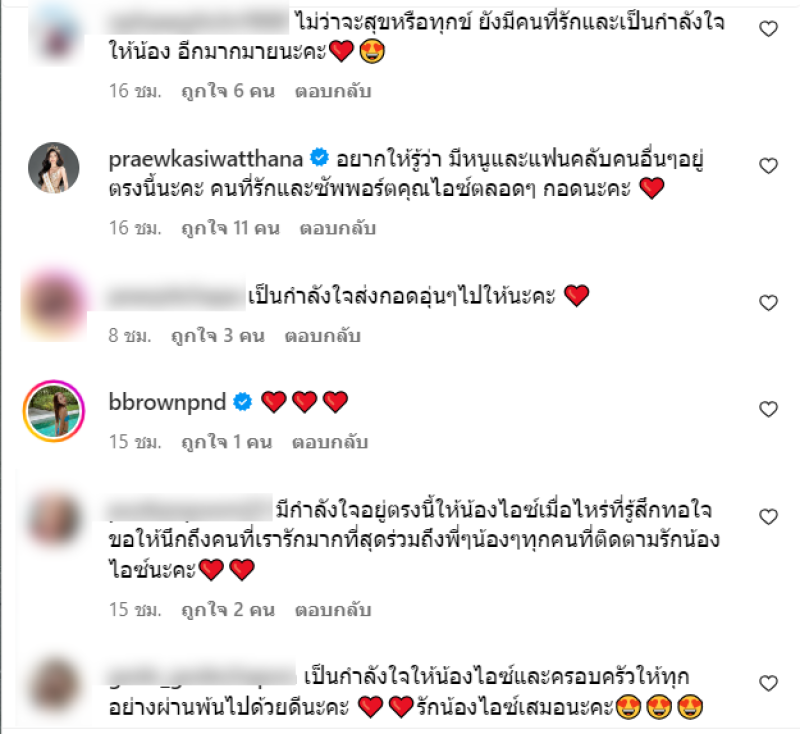Reply to comment with ถูกใจ 2 คน
Image resolution: width=800 pixels, height=734 pixels.
tap(333, 610)
